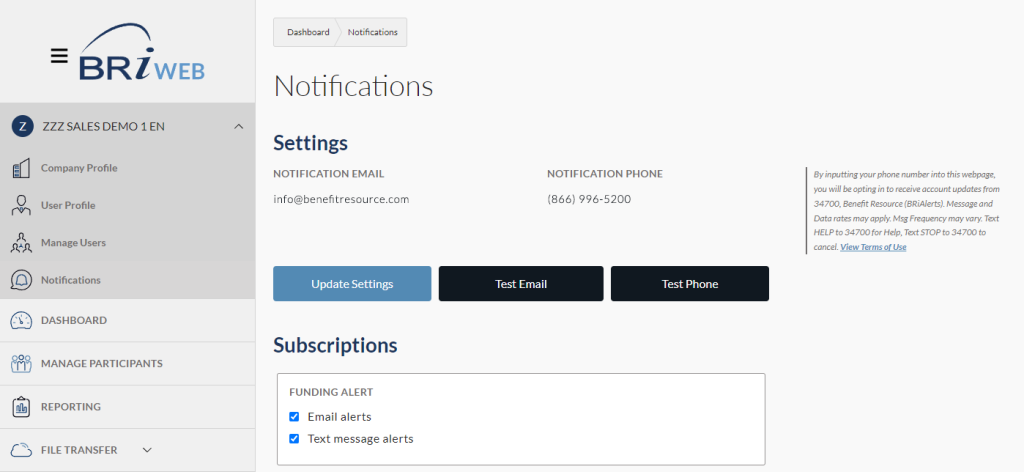Collapse the ZZZ Sales Demo 1 EN section

[x=238, y=127]
